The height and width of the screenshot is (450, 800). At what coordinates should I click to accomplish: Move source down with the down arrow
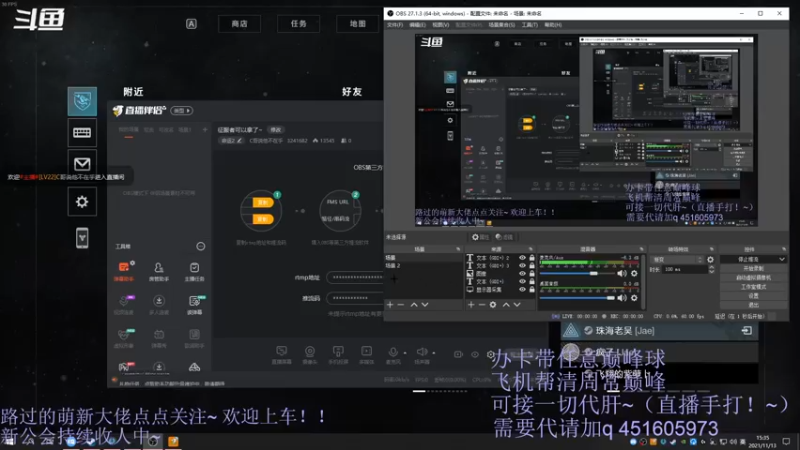(x=517, y=305)
